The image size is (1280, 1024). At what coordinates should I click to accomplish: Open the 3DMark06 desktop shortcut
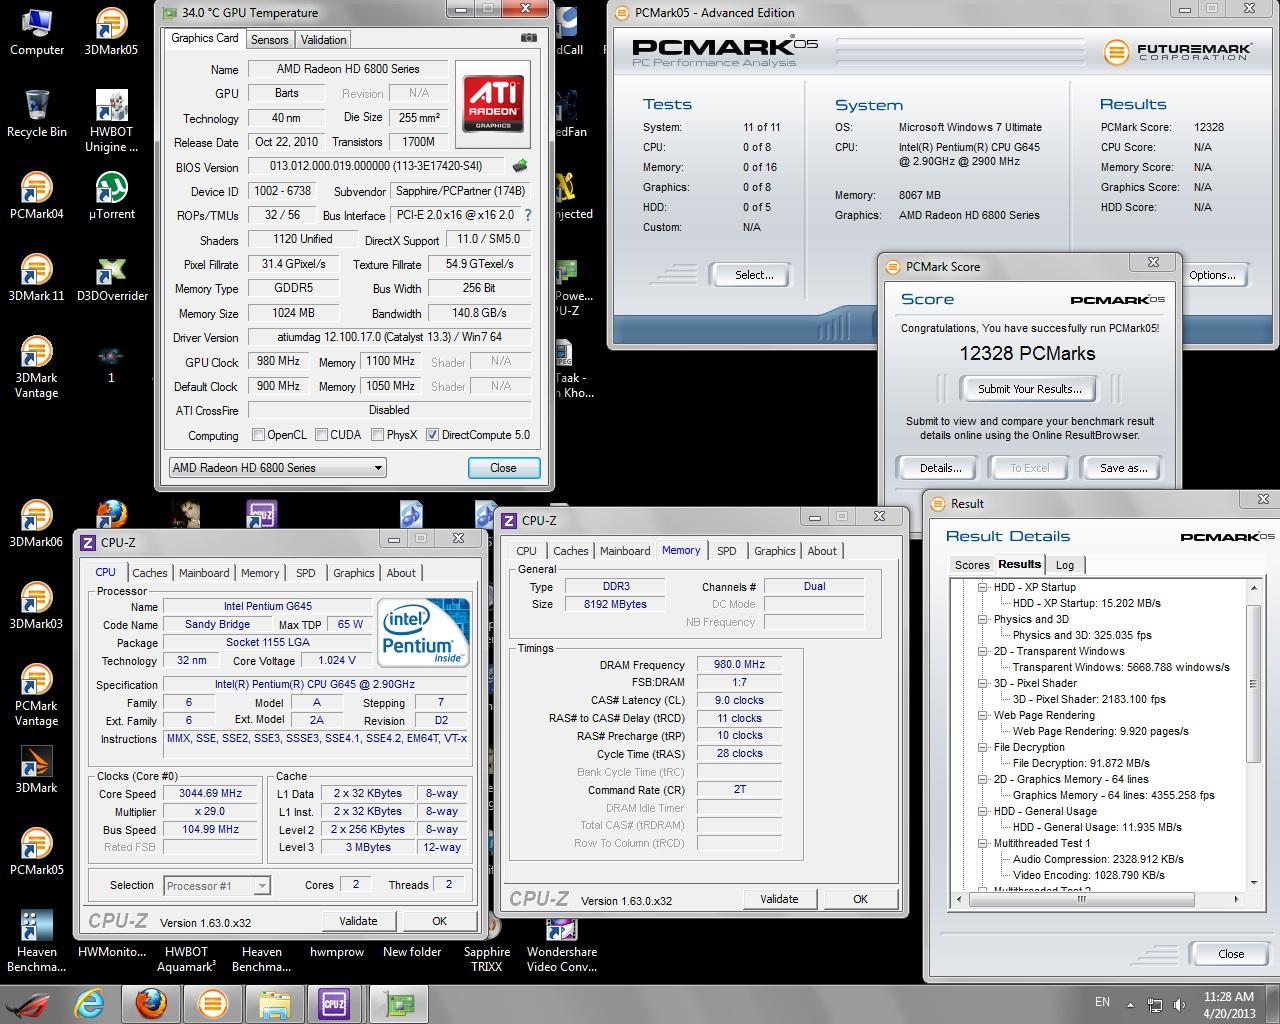[x=37, y=523]
